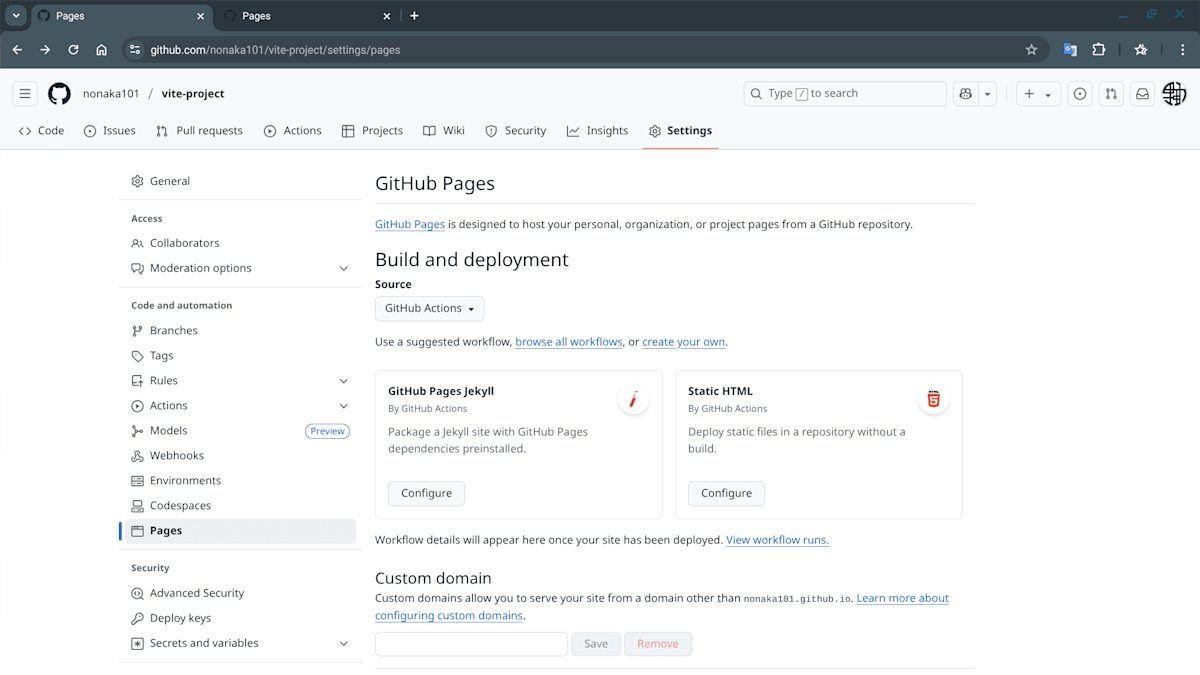Click the View workflow runs link

(x=777, y=540)
